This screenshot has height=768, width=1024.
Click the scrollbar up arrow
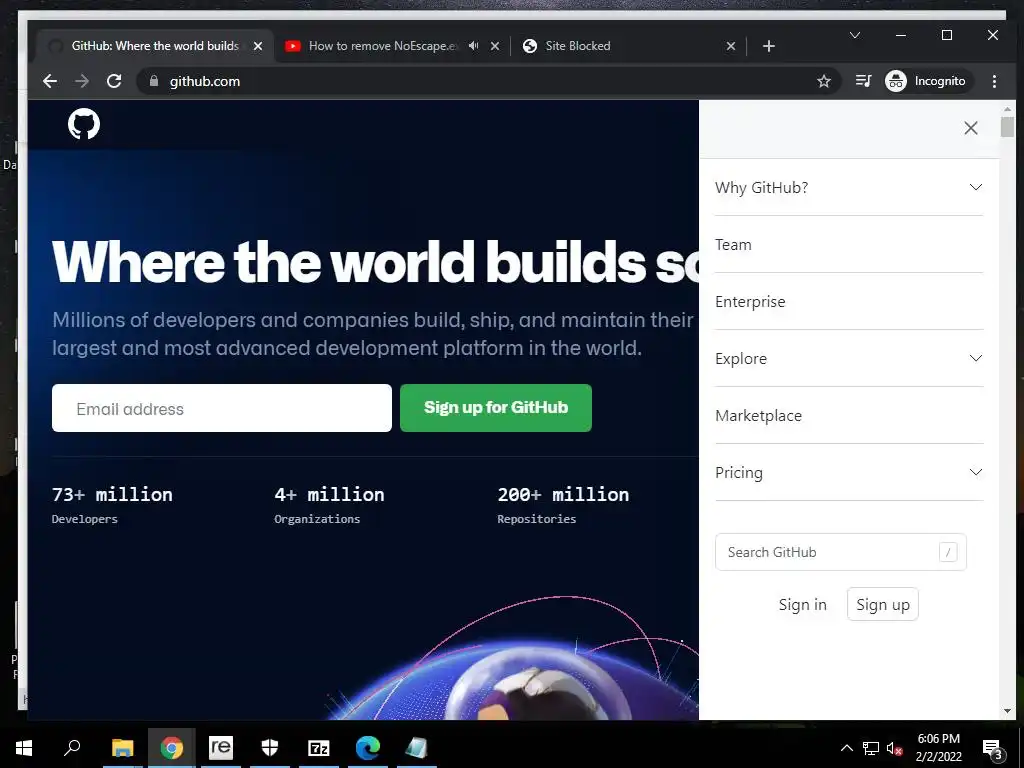pyautogui.click(x=1007, y=108)
